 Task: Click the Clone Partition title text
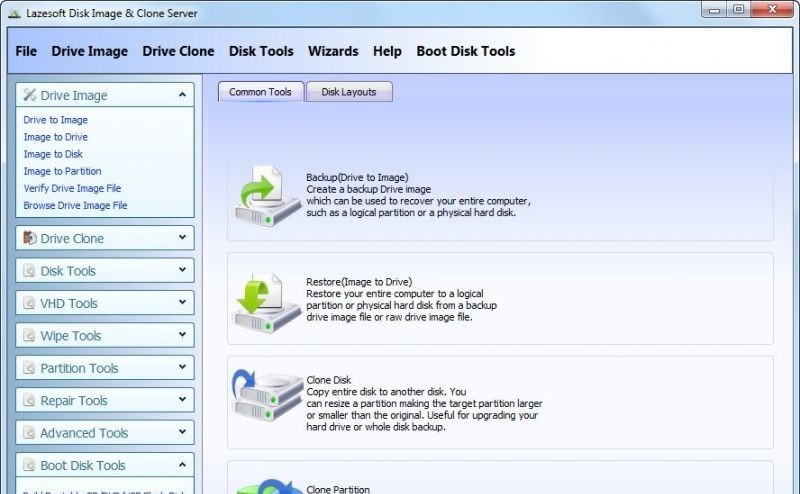(x=338, y=489)
